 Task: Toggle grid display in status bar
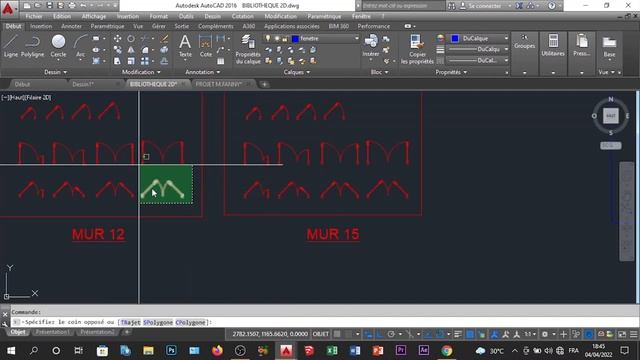click(337, 334)
